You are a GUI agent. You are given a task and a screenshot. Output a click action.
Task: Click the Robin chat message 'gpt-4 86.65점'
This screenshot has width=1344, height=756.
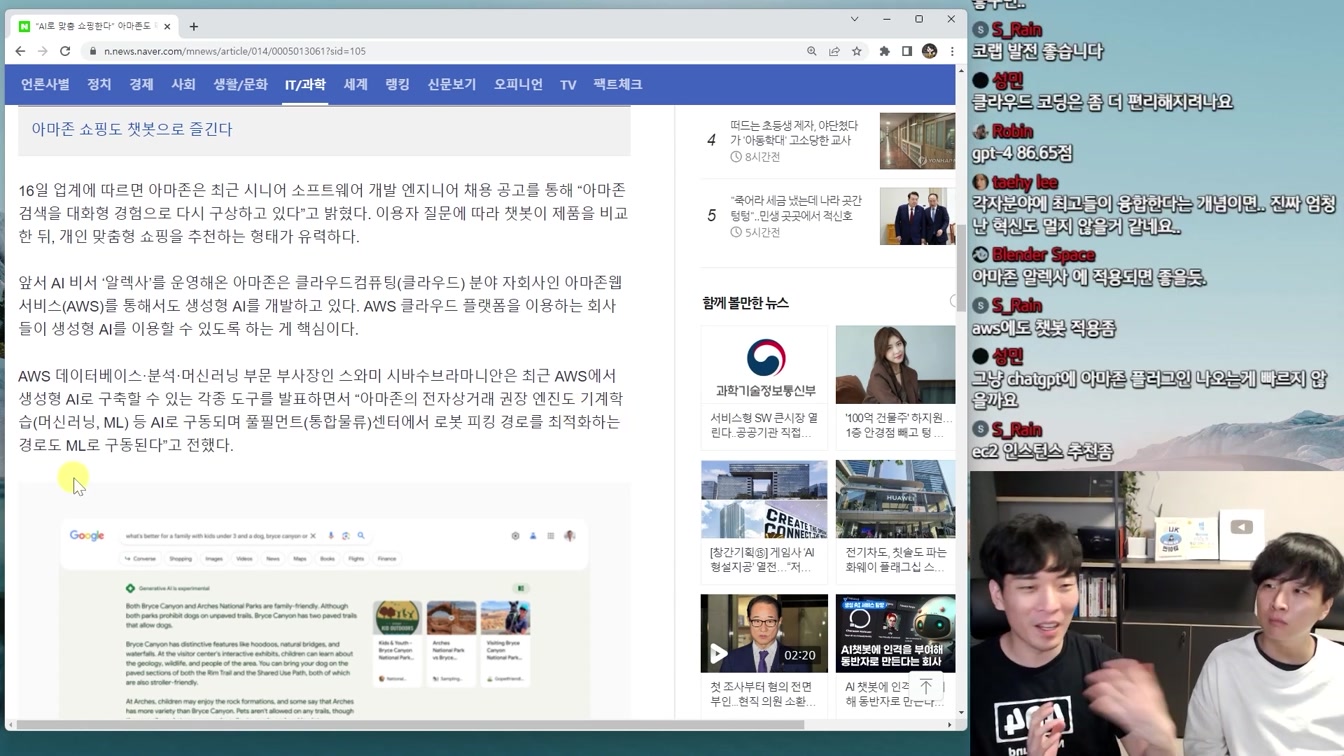point(1022,154)
